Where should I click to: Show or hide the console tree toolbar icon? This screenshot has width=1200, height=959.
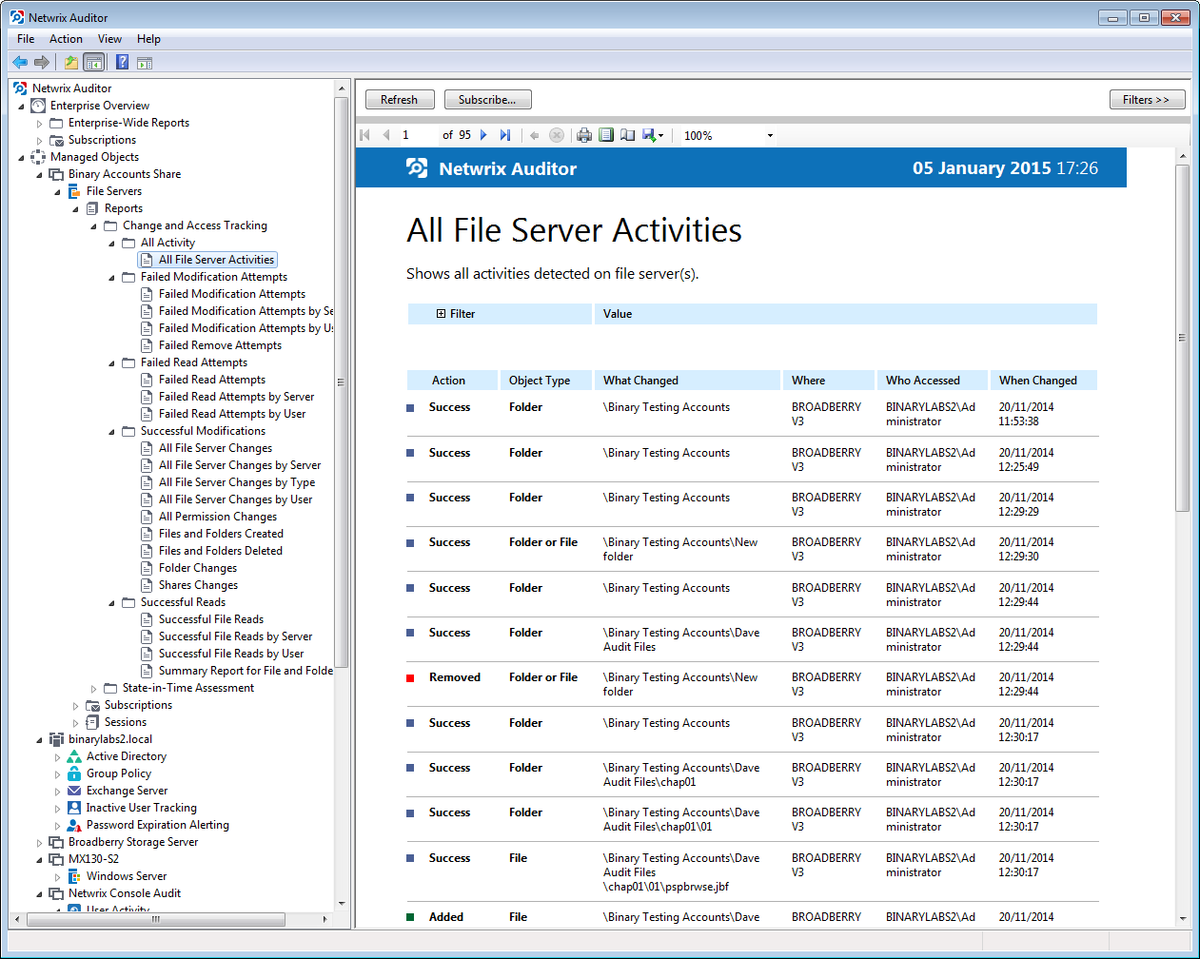click(93, 61)
